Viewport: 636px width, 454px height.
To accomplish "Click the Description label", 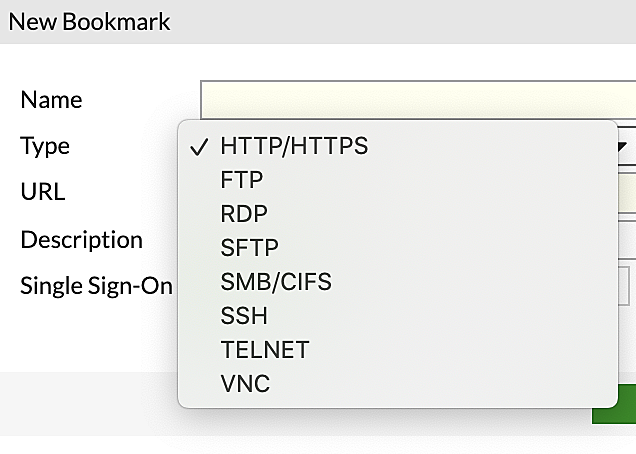I will 81,240.
